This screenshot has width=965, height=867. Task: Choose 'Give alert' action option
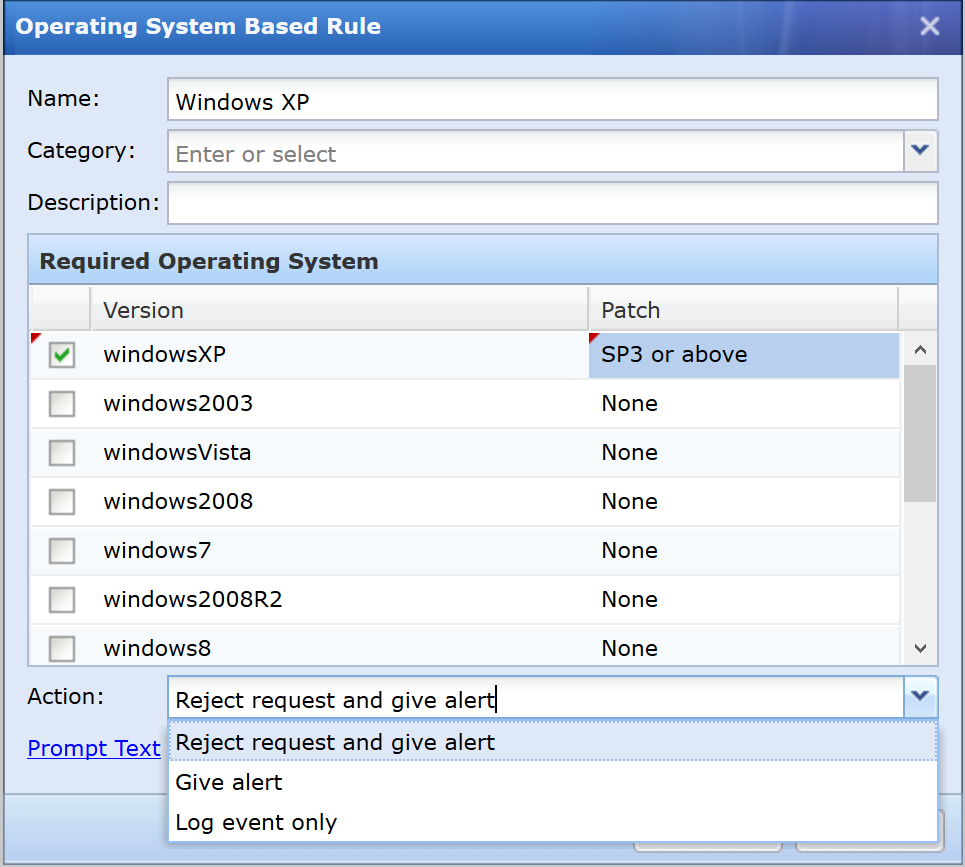pos(553,783)
